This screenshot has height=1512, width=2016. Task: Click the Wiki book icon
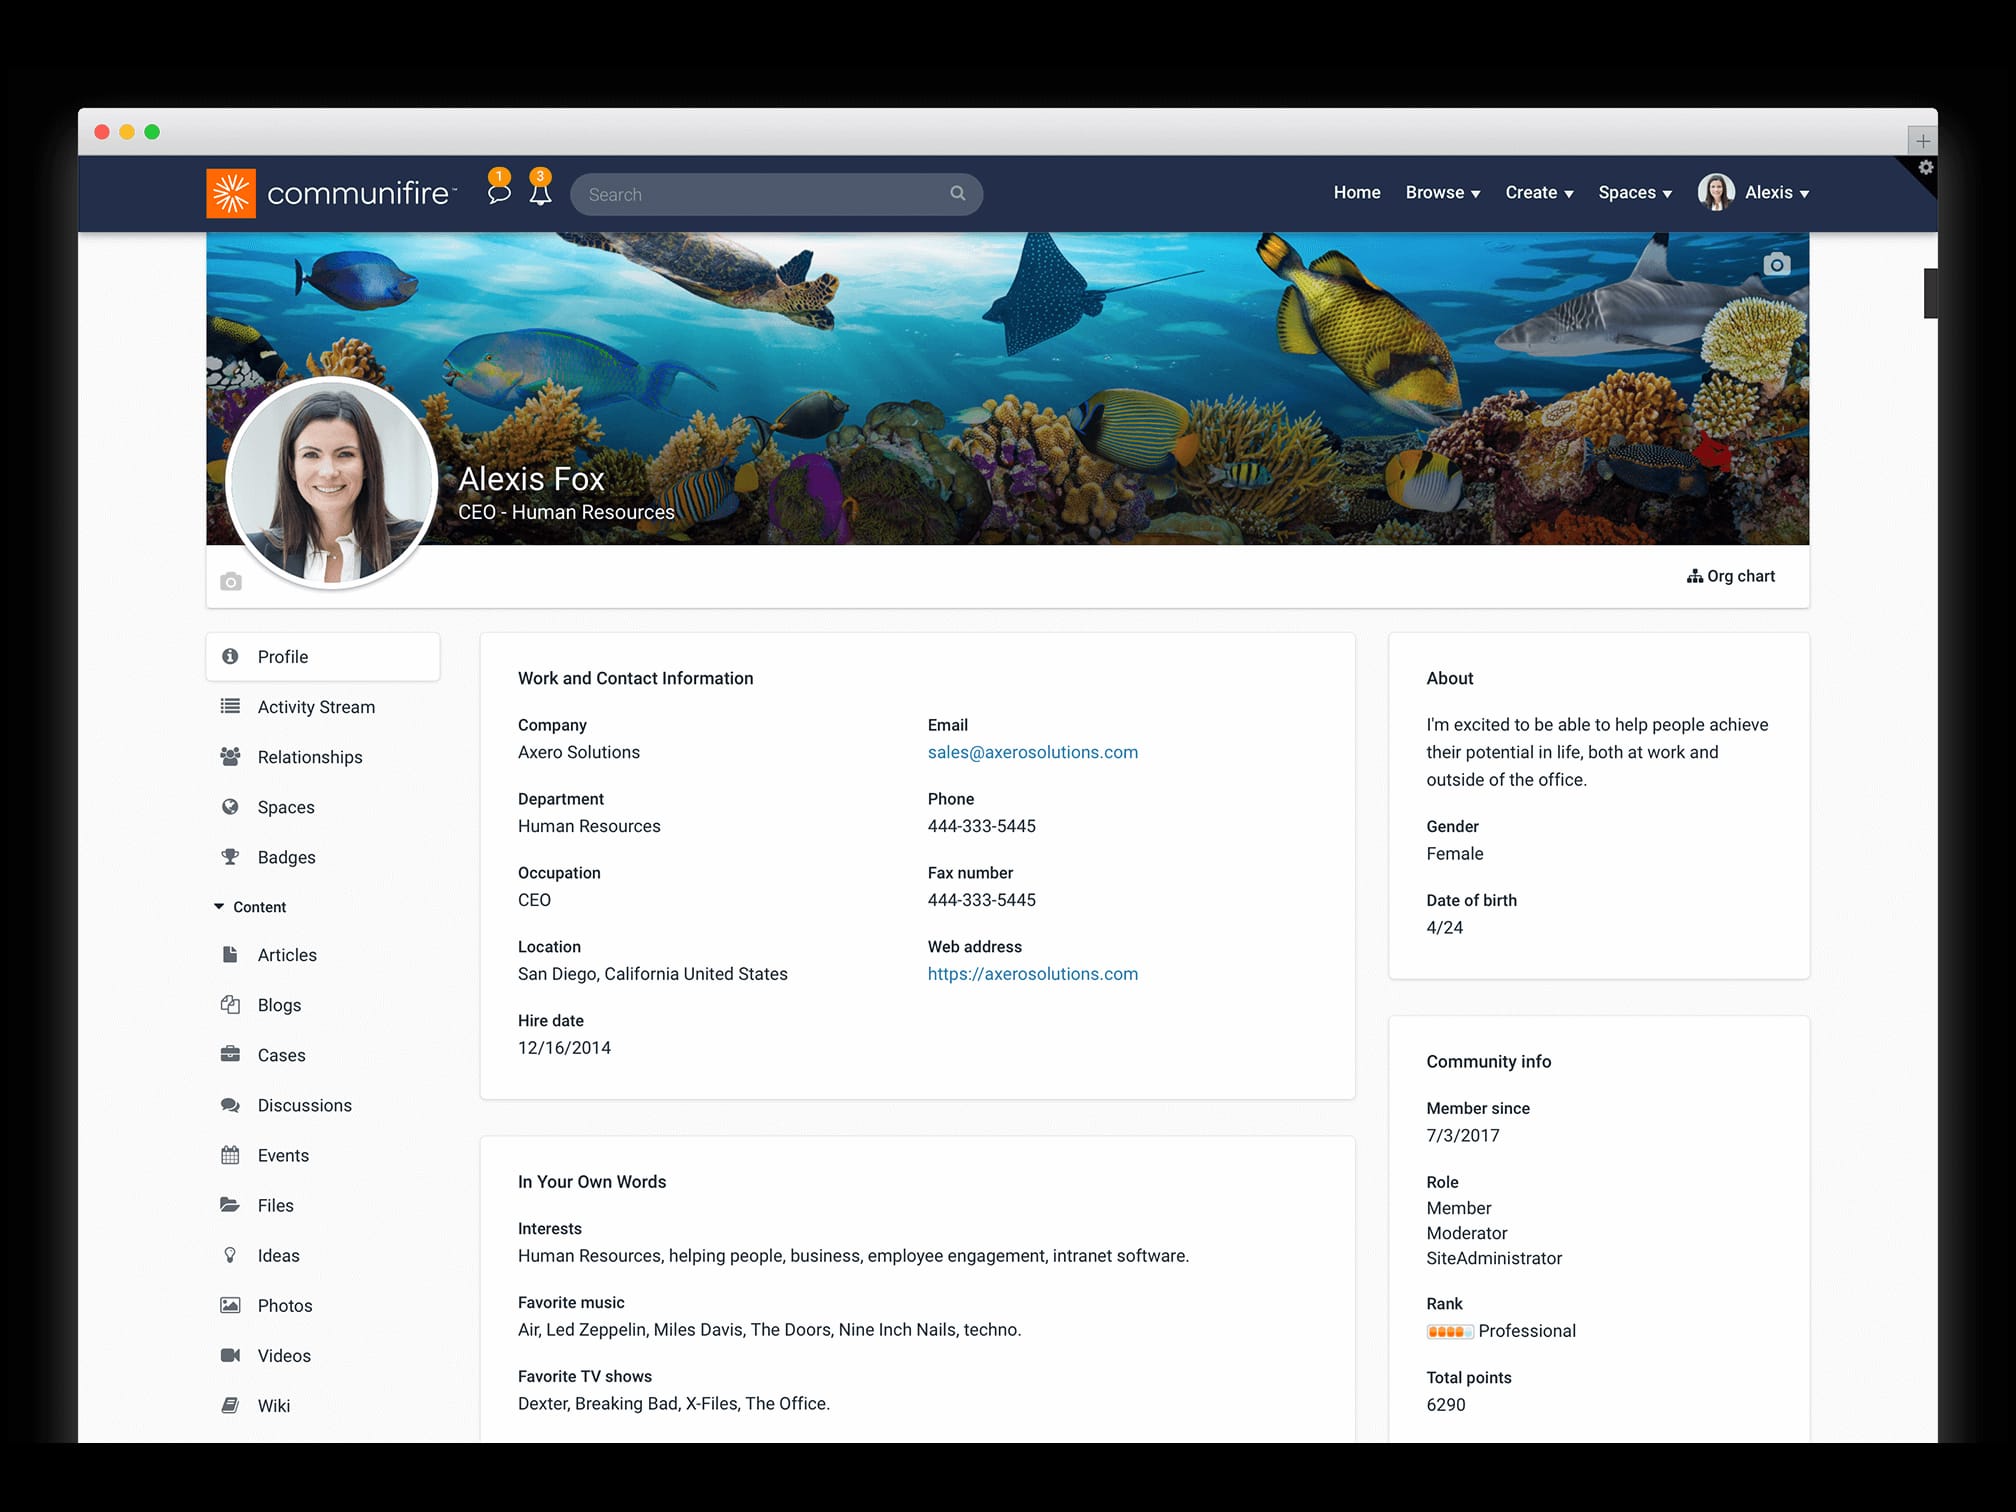pos(230,1405)
